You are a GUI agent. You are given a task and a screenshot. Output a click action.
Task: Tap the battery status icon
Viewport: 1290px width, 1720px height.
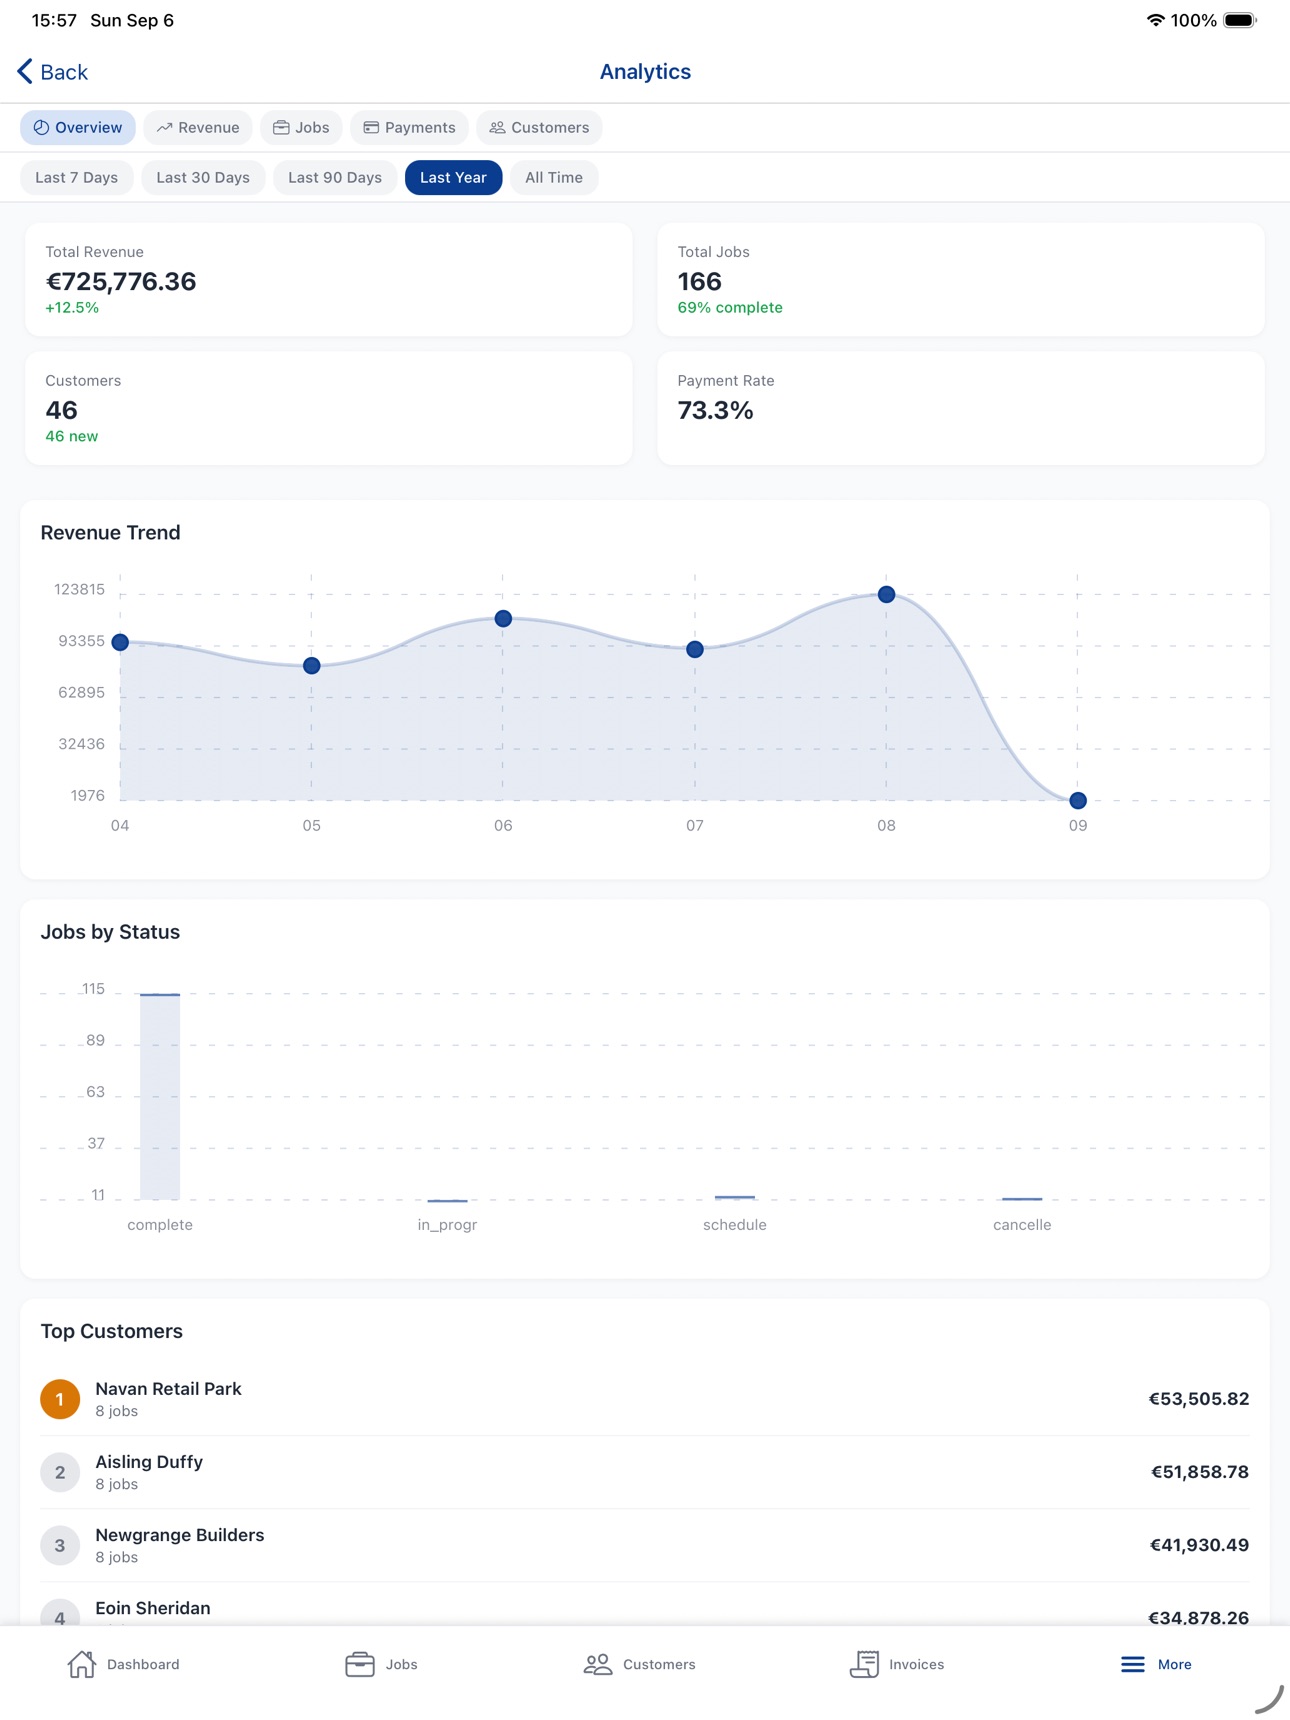click(x=1240, y=20)
